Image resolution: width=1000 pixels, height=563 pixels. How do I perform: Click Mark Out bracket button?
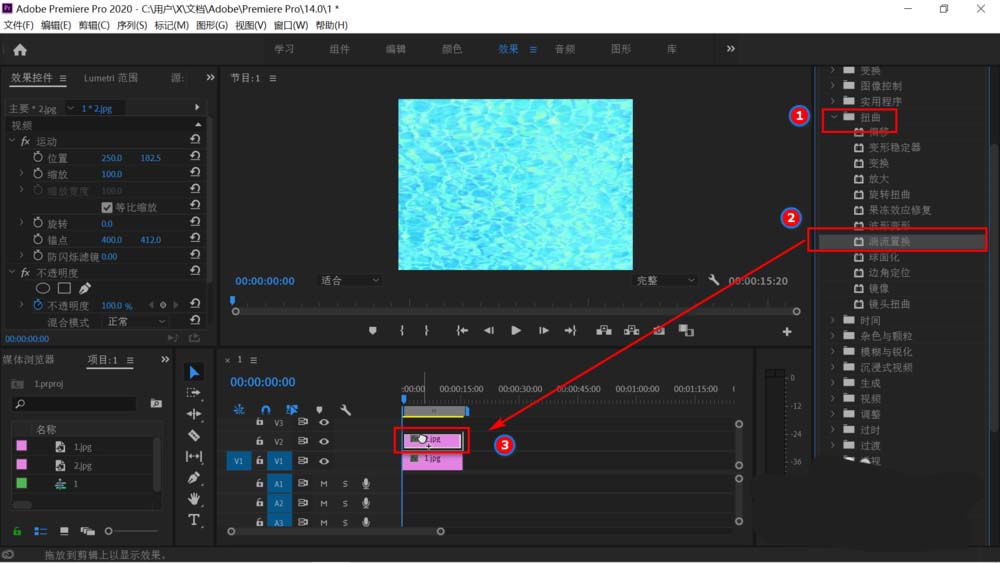[x=426, y=330]
